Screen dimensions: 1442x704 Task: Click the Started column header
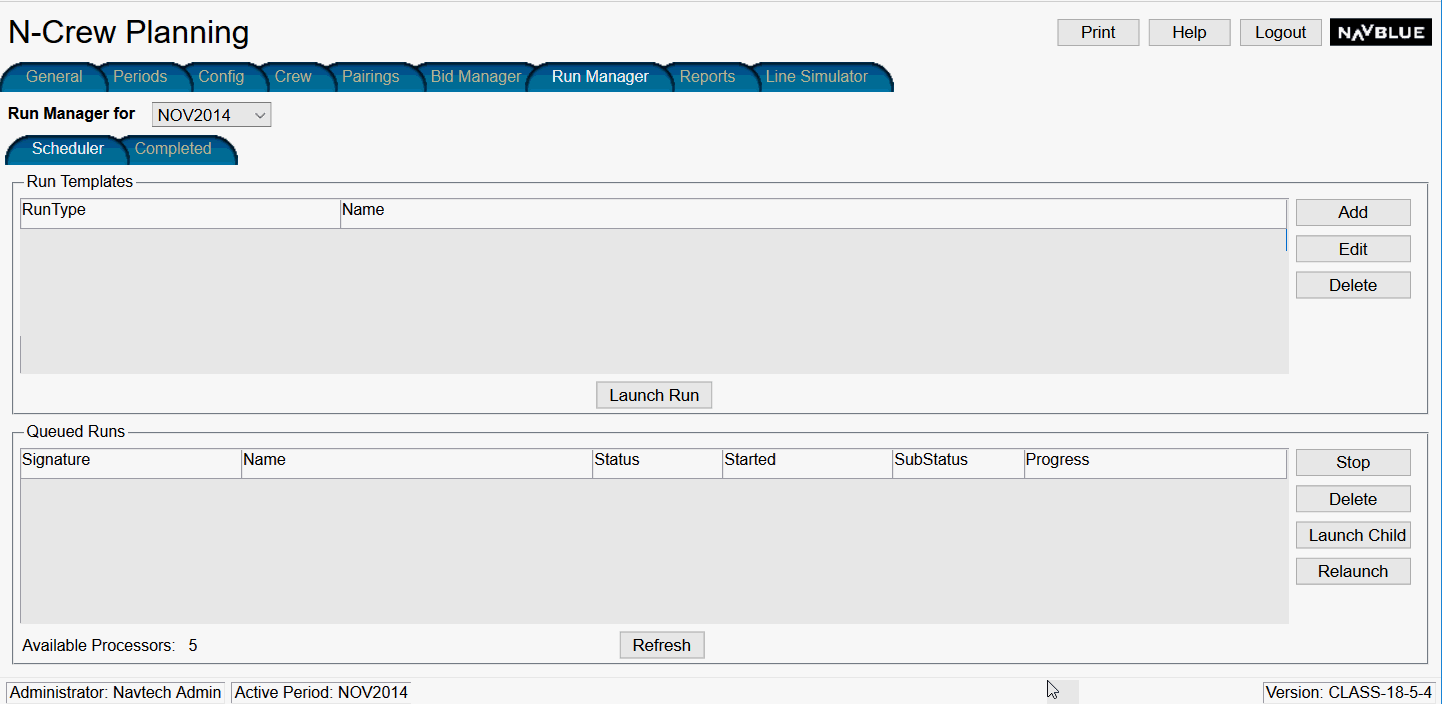tap(807, 463)
